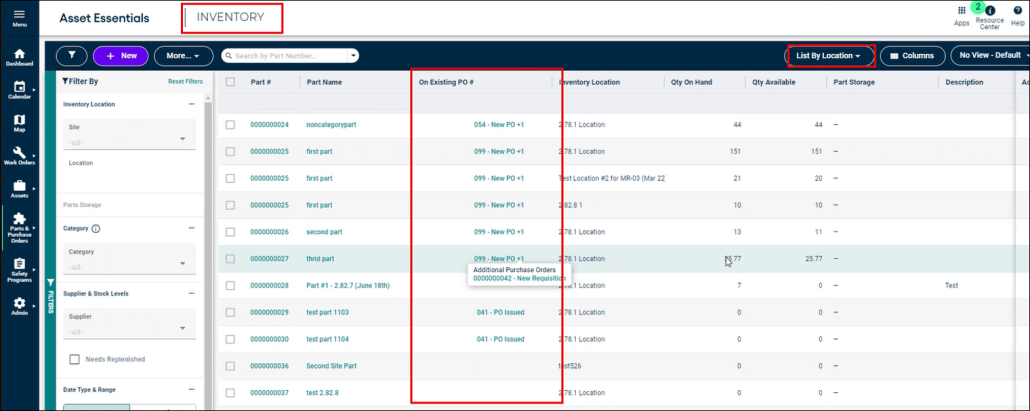Image resolution: width=1030 pixels, height=411 pixels.
Task: Click the funnel filter button in toolbar
Action: pos(72,56)
